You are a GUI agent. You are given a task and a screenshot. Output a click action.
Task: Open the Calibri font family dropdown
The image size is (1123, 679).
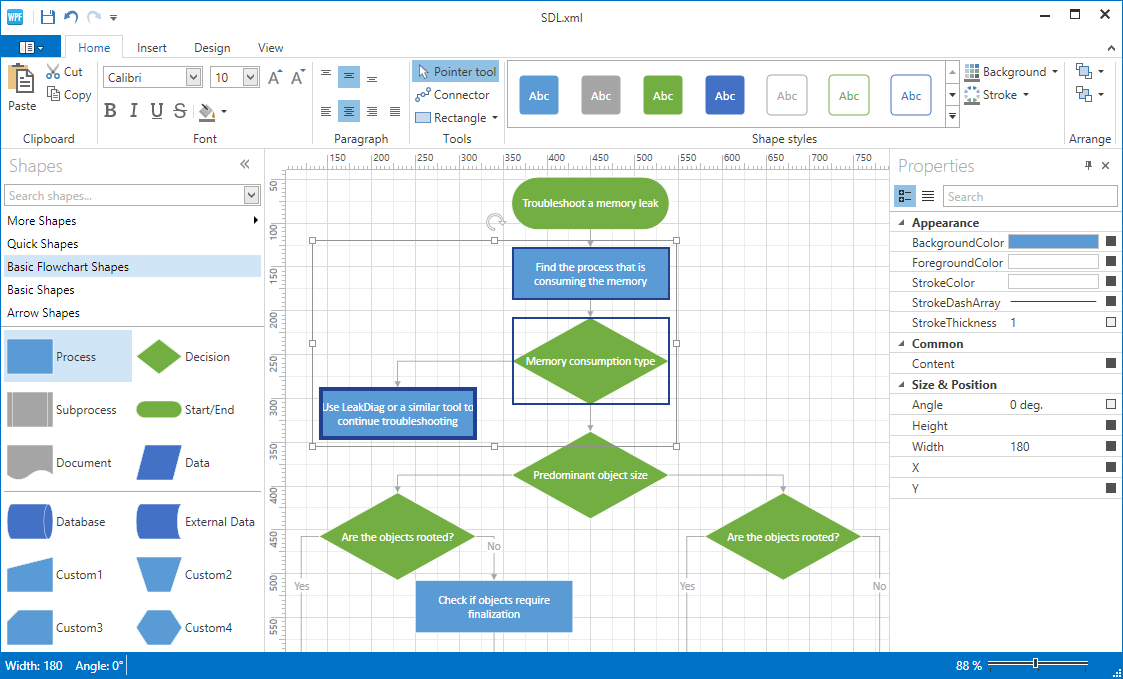tap(193, 78)
